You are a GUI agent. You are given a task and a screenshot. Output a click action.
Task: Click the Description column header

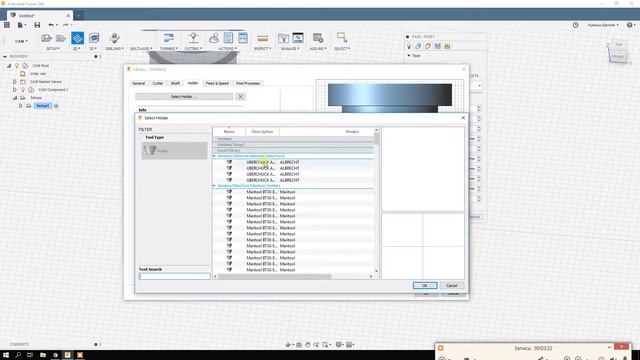(x=262, y=131)
